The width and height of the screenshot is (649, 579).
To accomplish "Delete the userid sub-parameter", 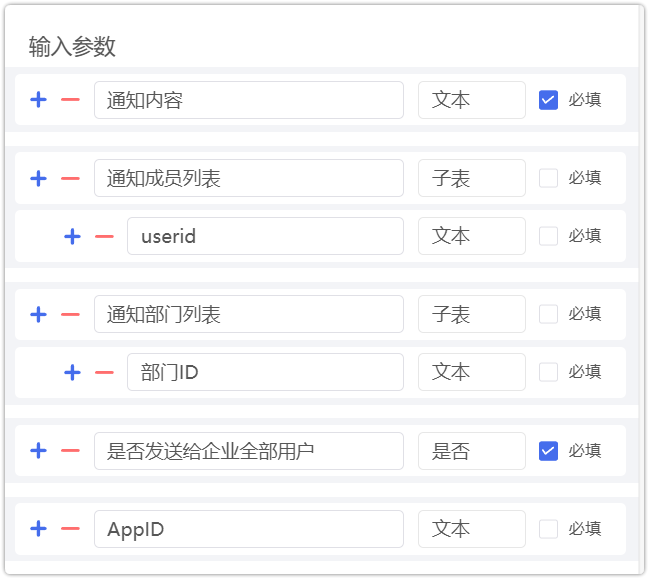I will tap(104, 236).
